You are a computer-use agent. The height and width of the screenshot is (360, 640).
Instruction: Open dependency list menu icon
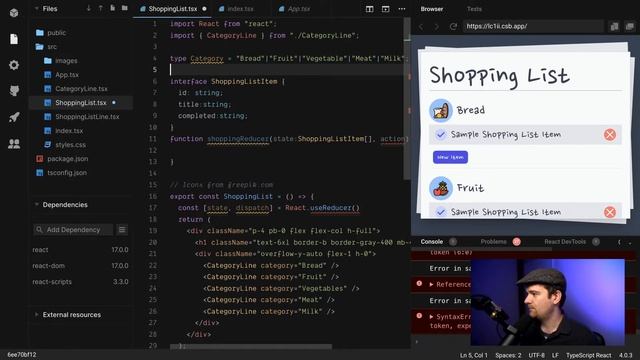[122, 230]
